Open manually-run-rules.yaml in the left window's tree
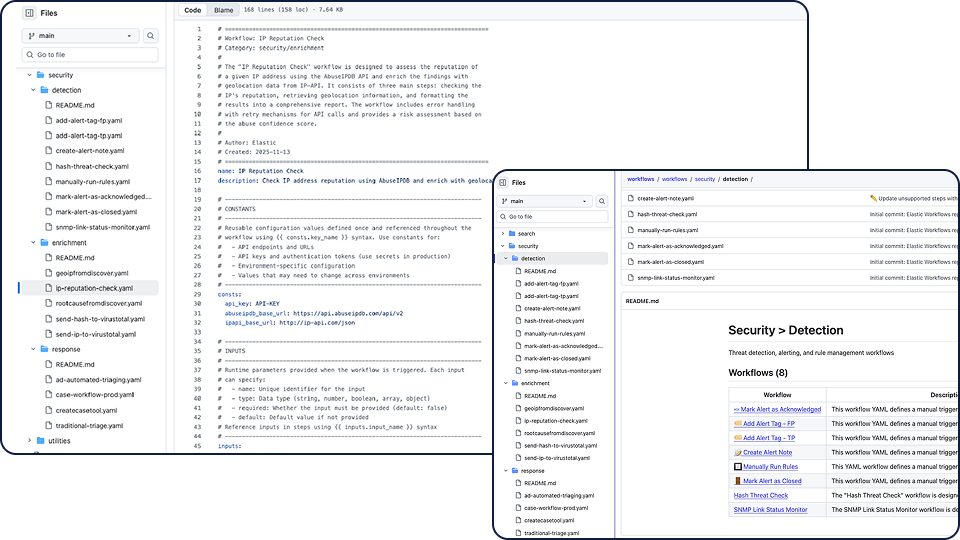This screenshot has height=540, width=960. pos(92,182)
